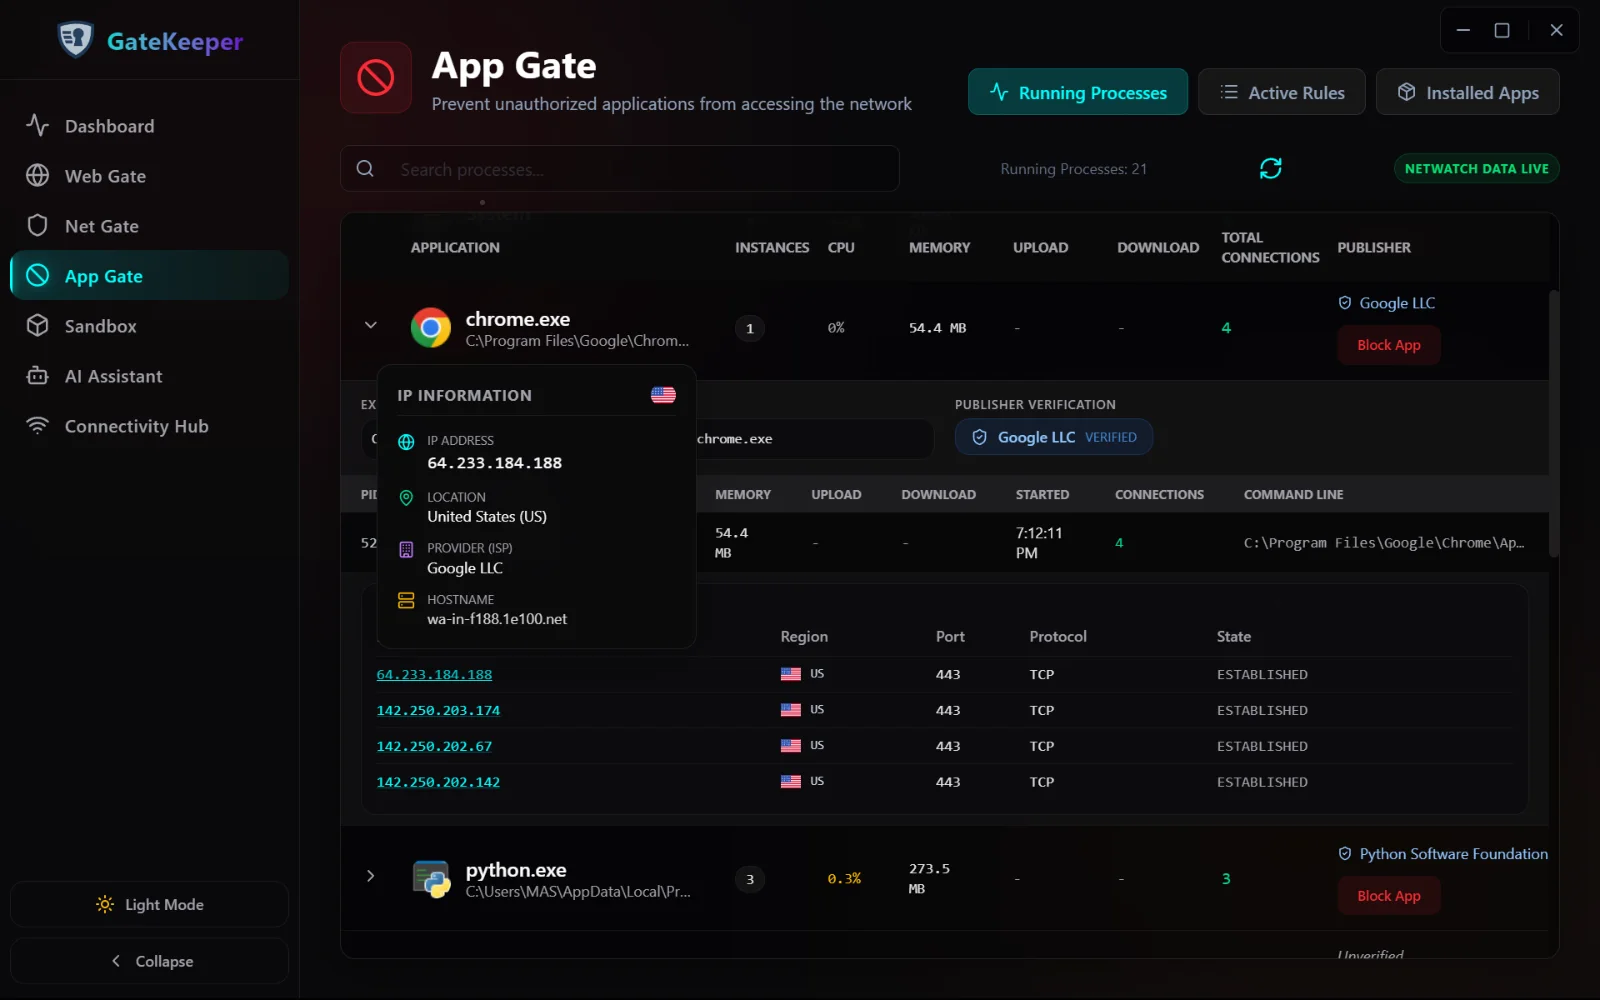Switch to the Active Rules tab
Screen dimensions: 1600x1000
pos(1282,92)
